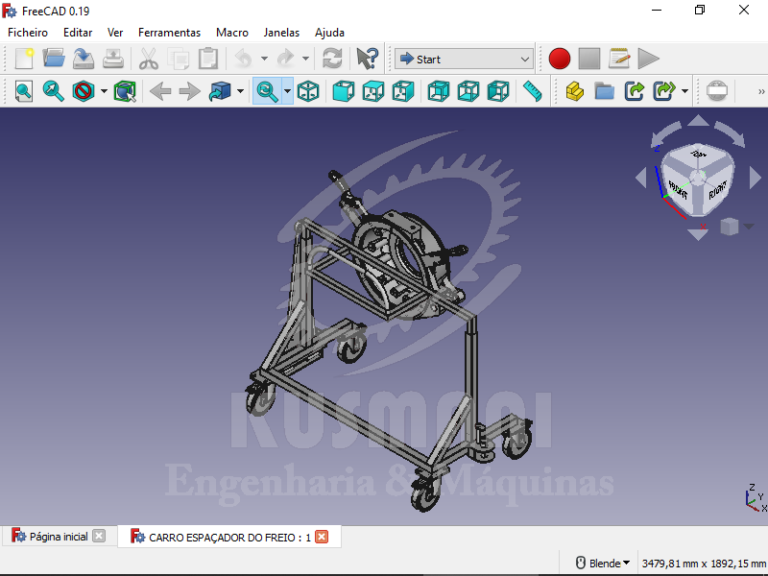Image resolution: width=768 pixels, height=576 pixels.
Task: Set the right view cube
Action: [x=403, y=91]
